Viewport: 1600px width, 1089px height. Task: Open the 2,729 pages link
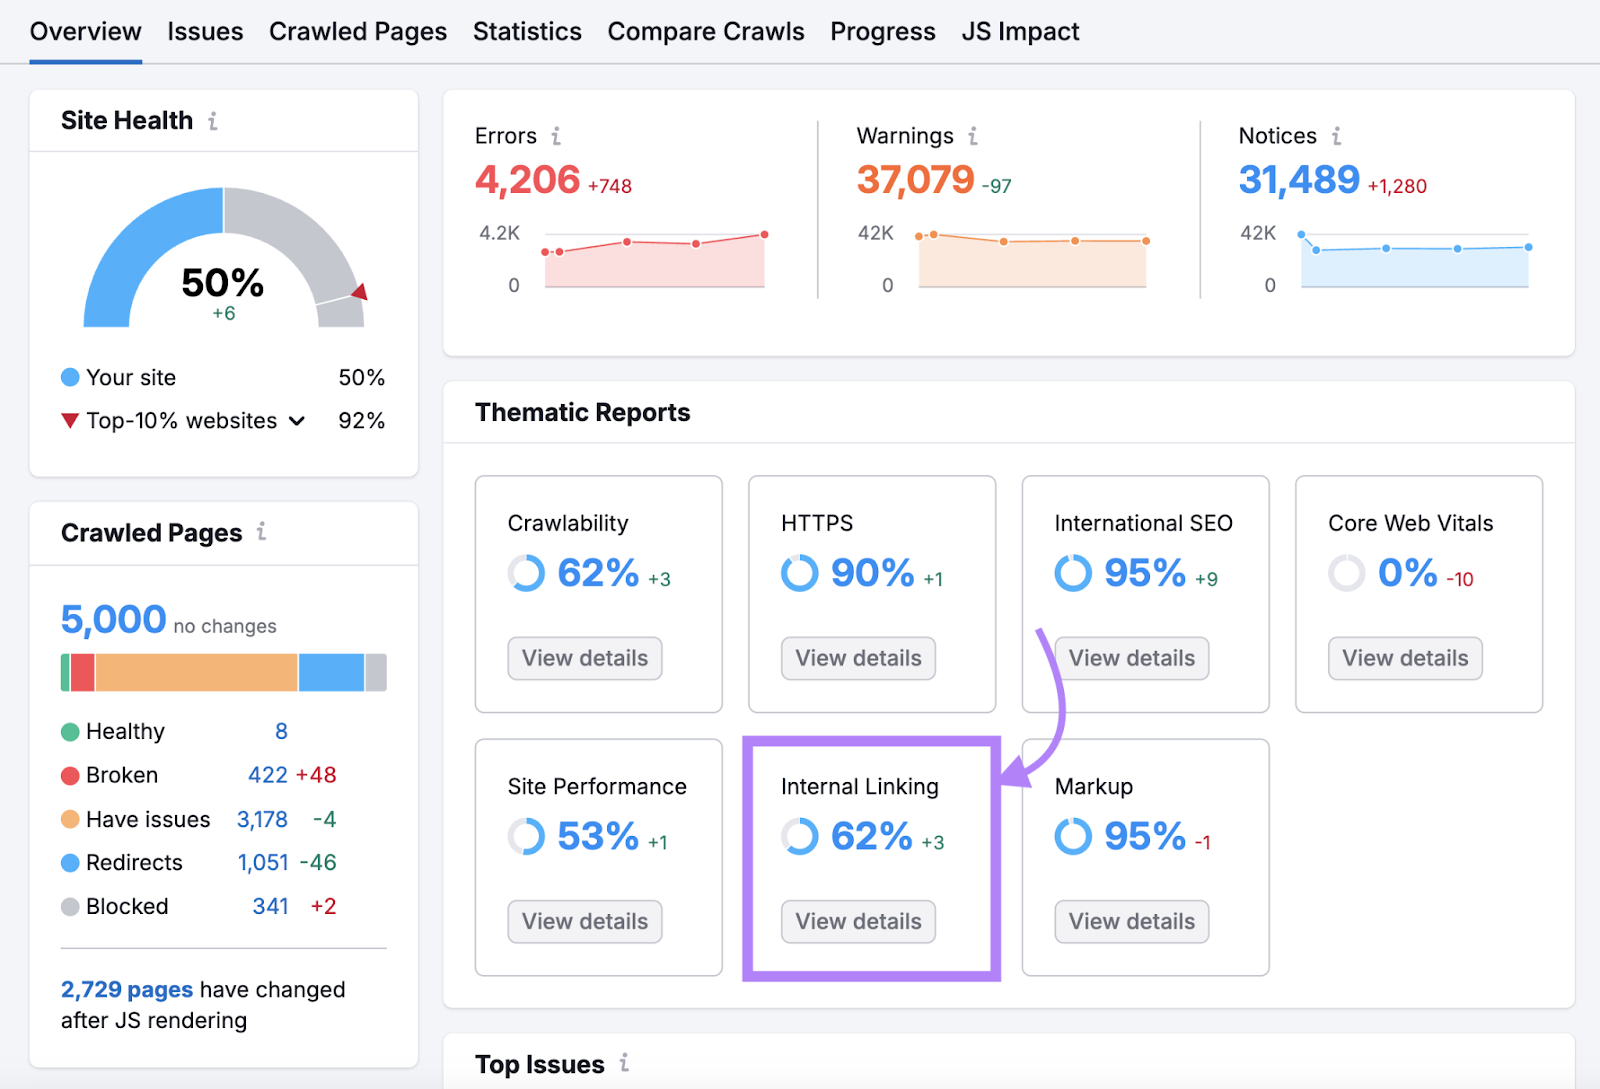[127, 990]
